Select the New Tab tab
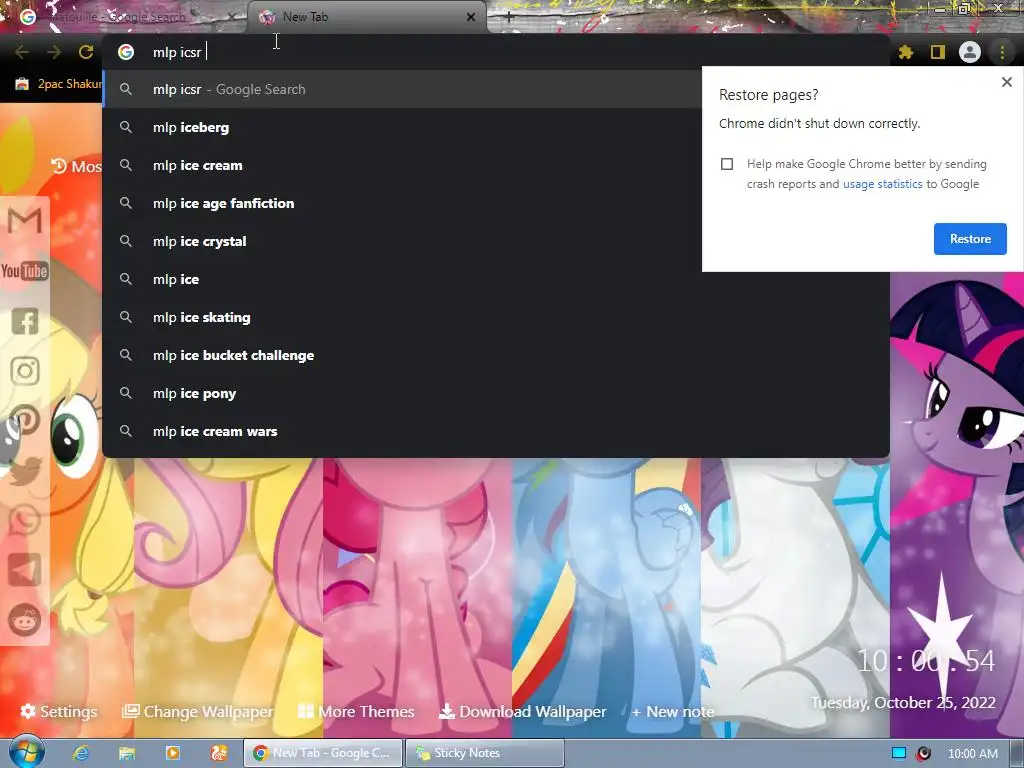This screenshot has height=768, width=1024. (x=367, y=17)
